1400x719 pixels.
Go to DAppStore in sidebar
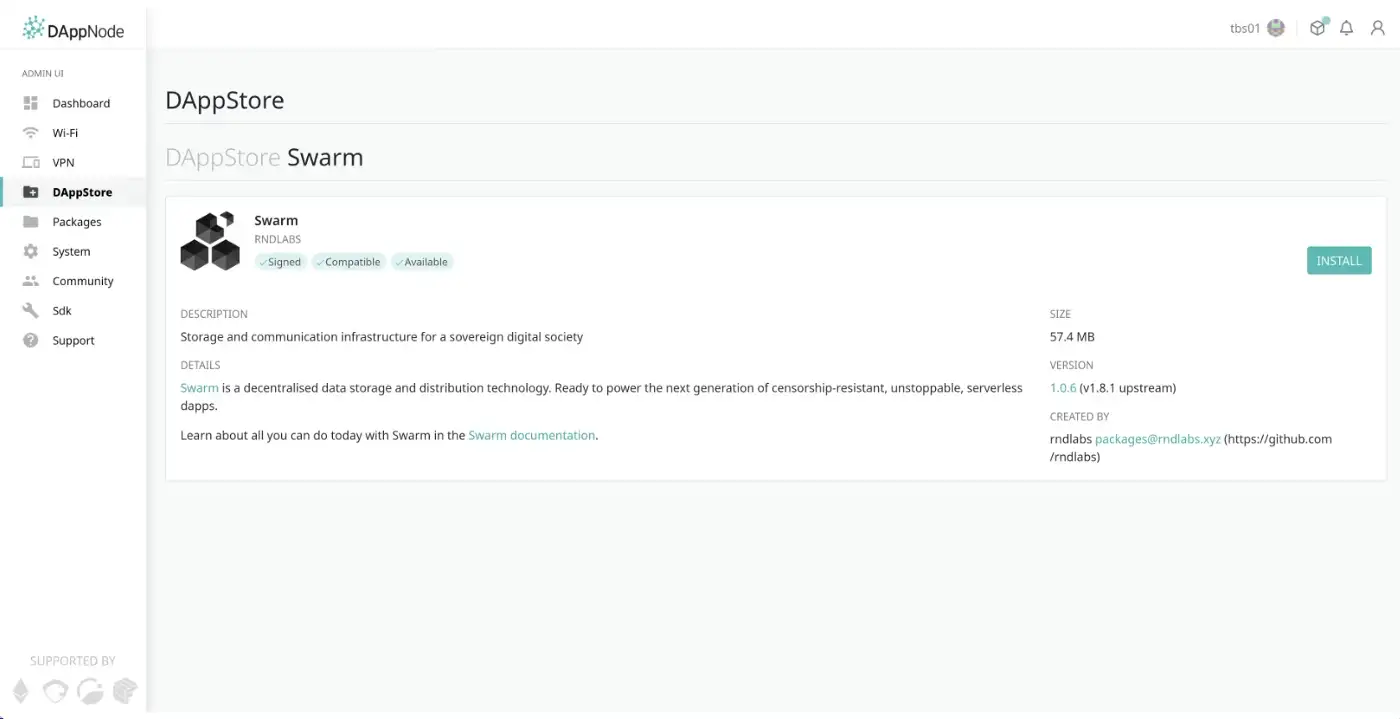click(82, 192)
